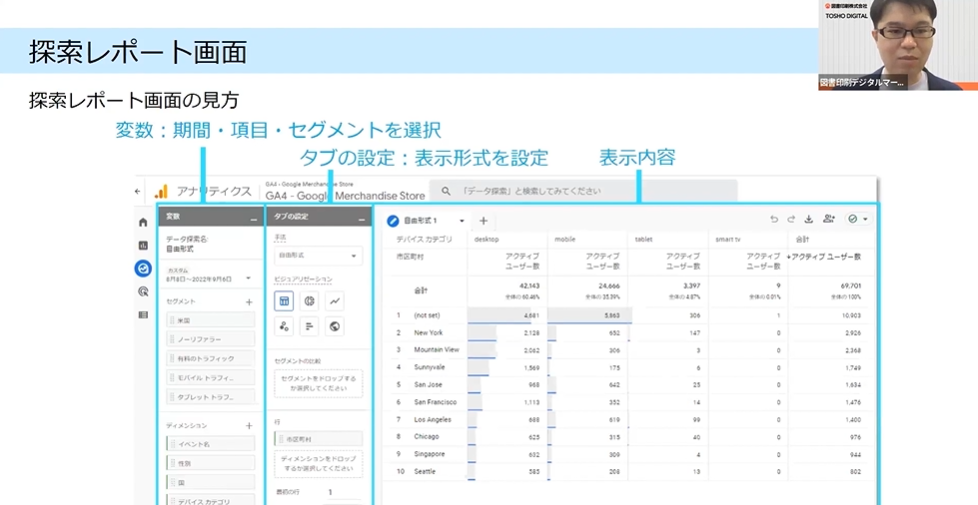Select the scatter plot visualization icon

click(284, 326)
